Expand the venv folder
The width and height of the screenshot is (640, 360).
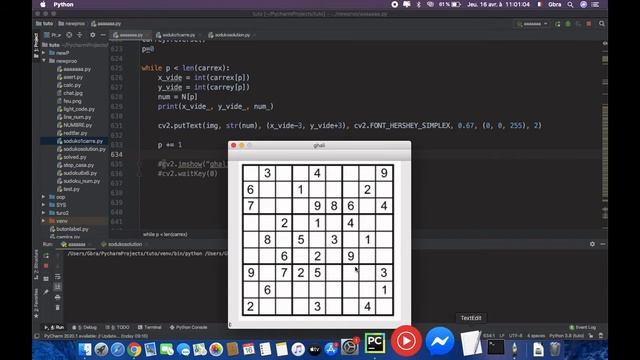[x=44, y=221]
